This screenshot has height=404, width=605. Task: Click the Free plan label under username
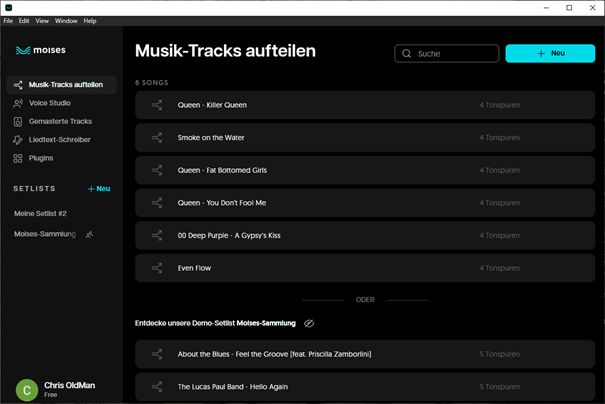[51, 395]
